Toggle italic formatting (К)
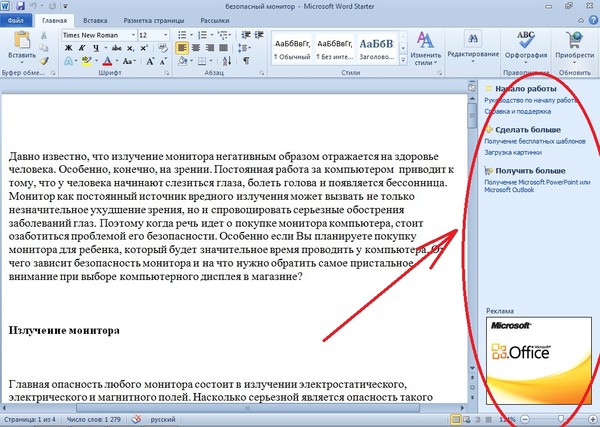Viewport: 600px width, 427px height. 82,48
